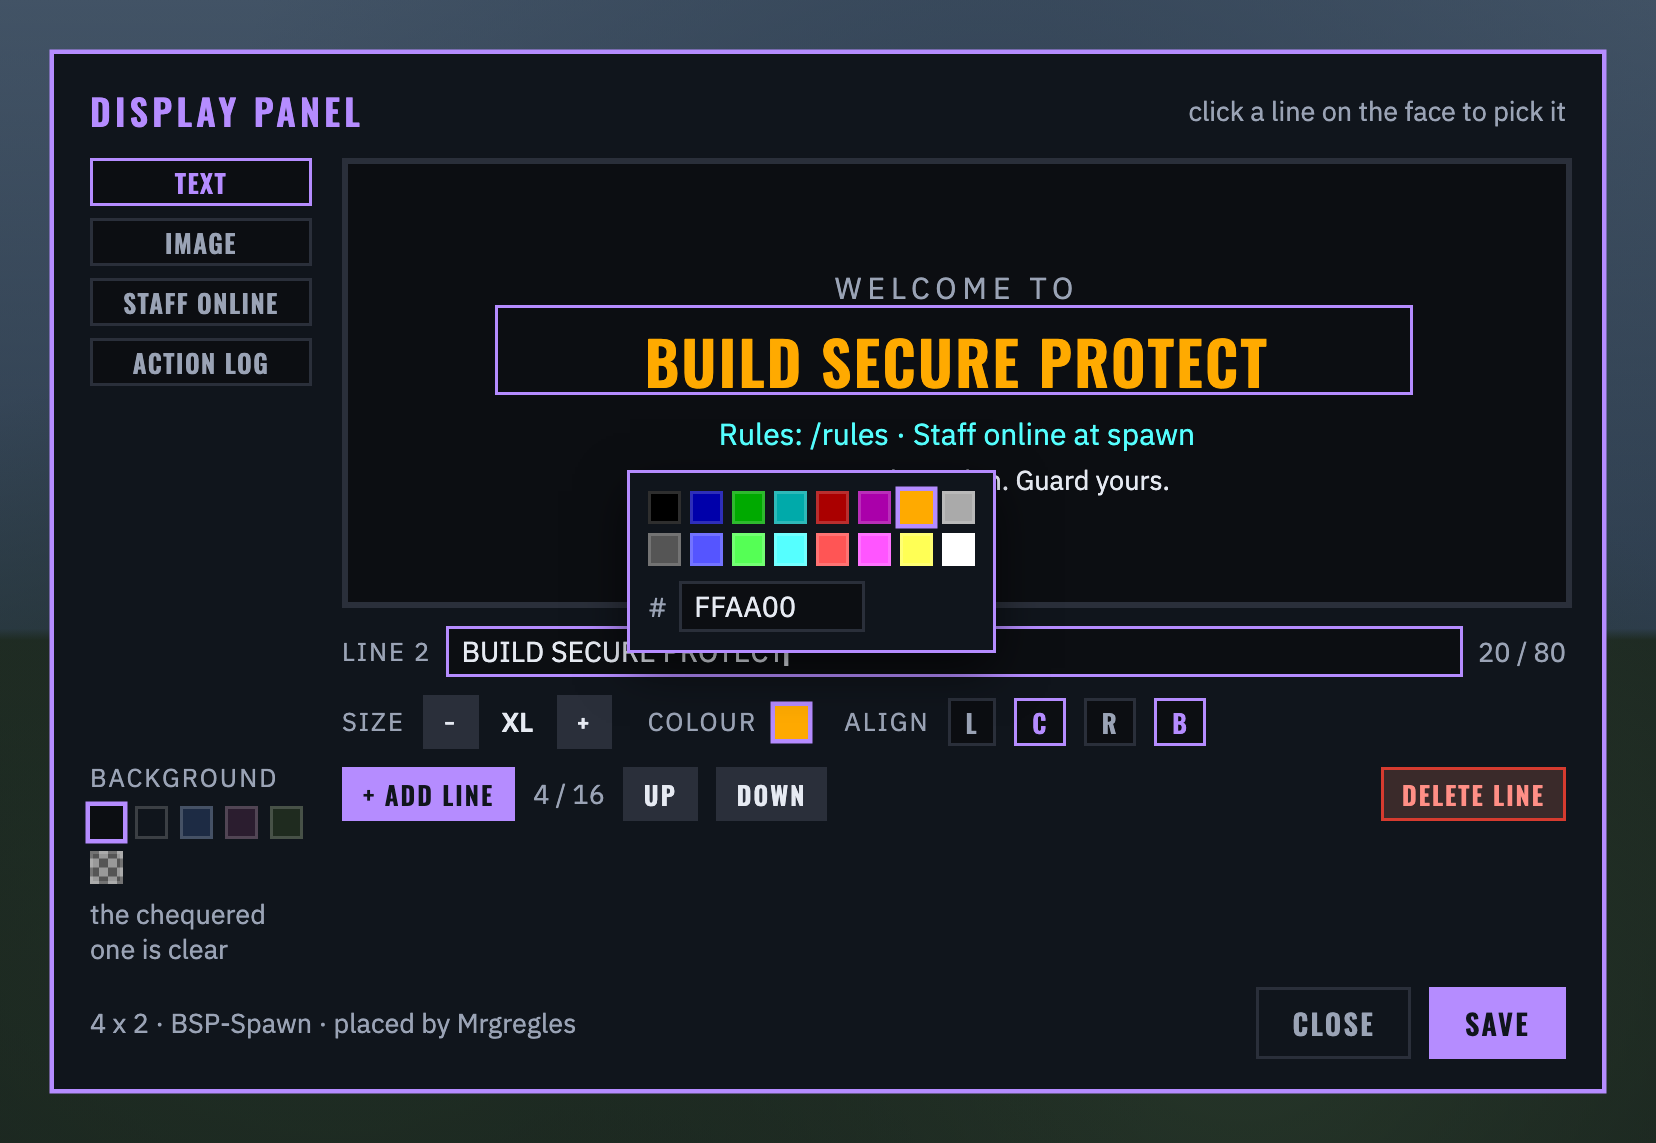Select the black background swatch
Image resolution: width=1656 pixels, height=1143 pixels.
pos(106,822)
